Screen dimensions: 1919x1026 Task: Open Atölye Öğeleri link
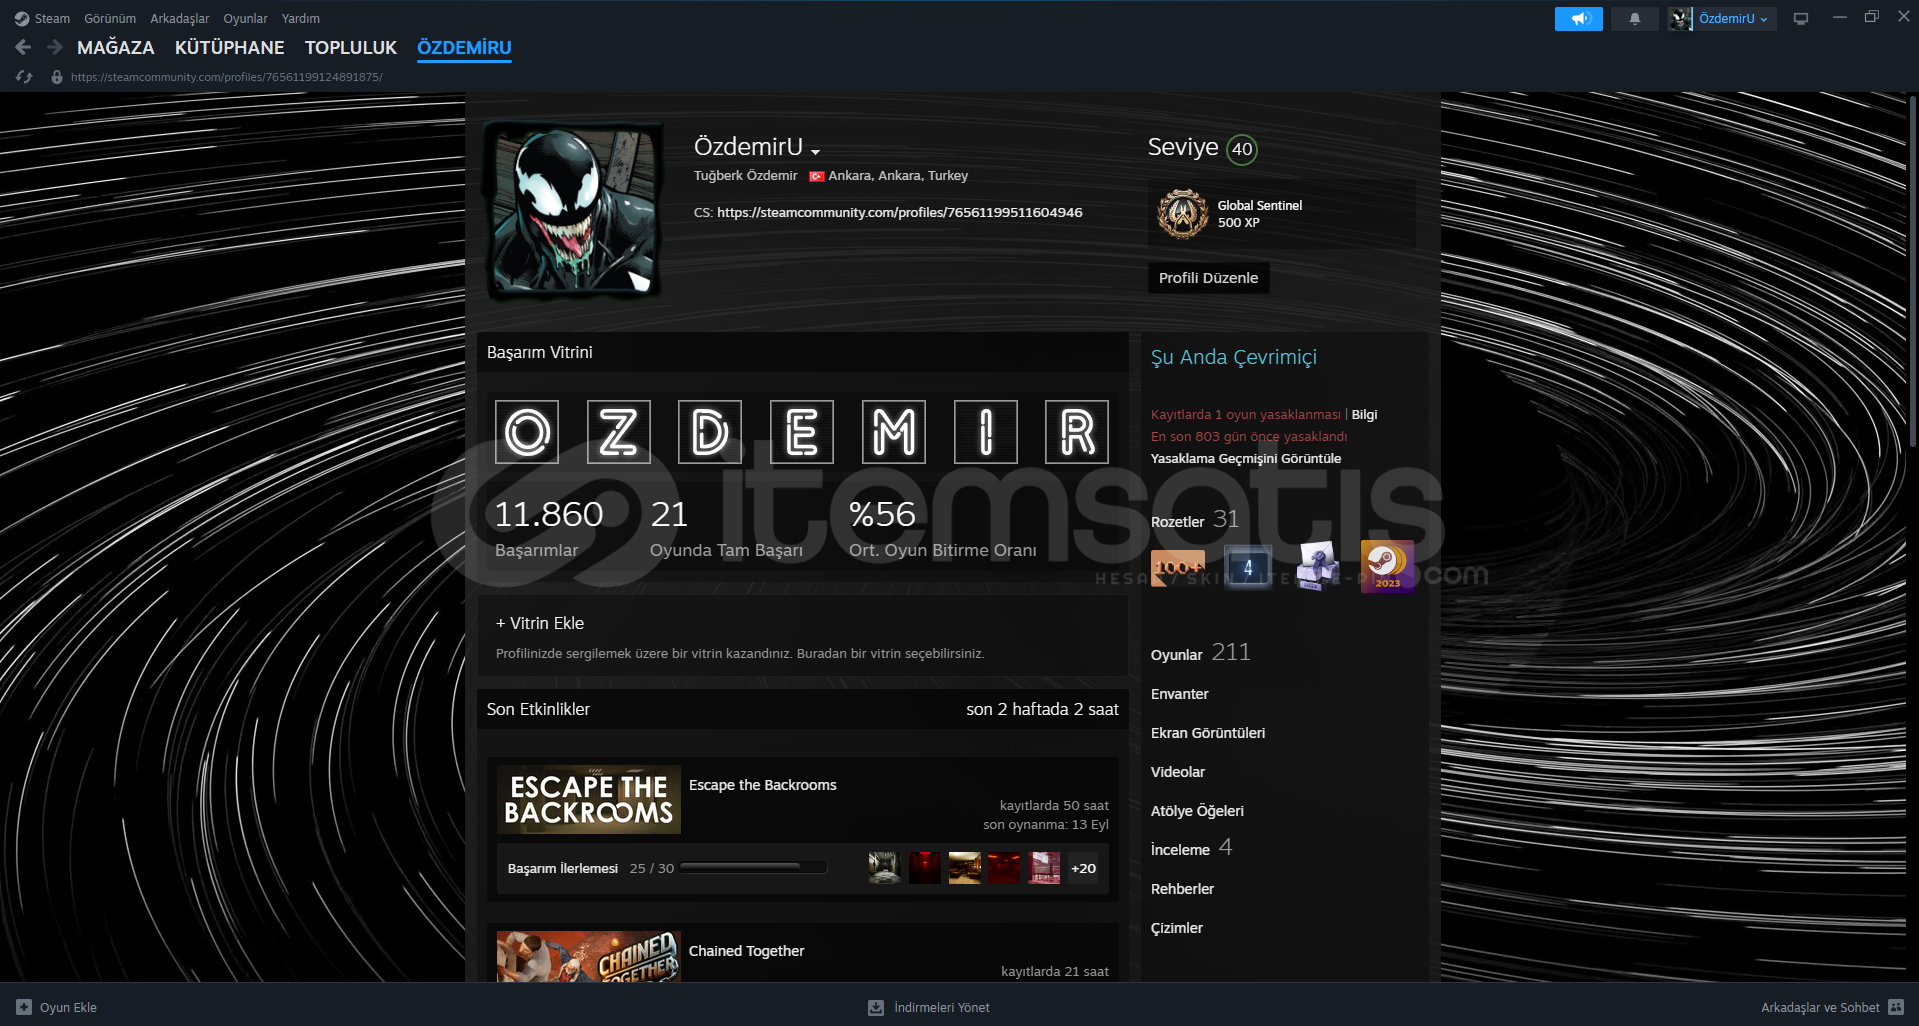click(x=1197, y=811)
